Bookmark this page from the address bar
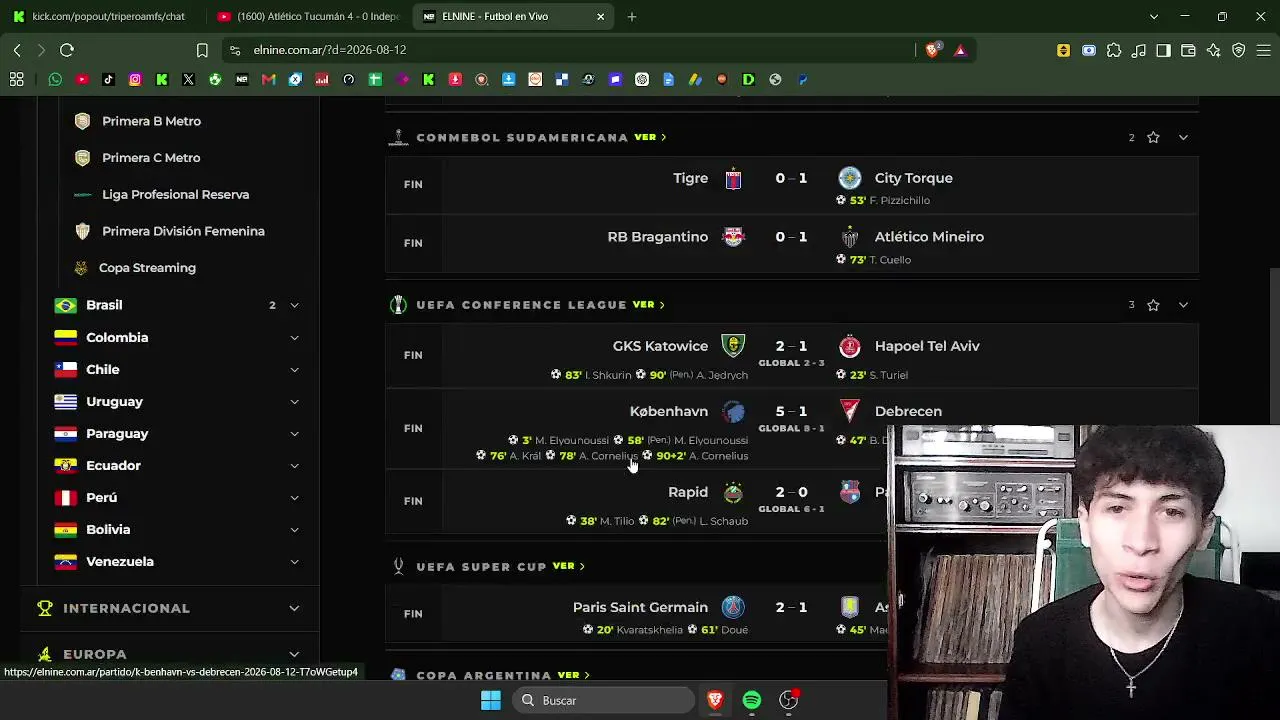 coord(202,50)
